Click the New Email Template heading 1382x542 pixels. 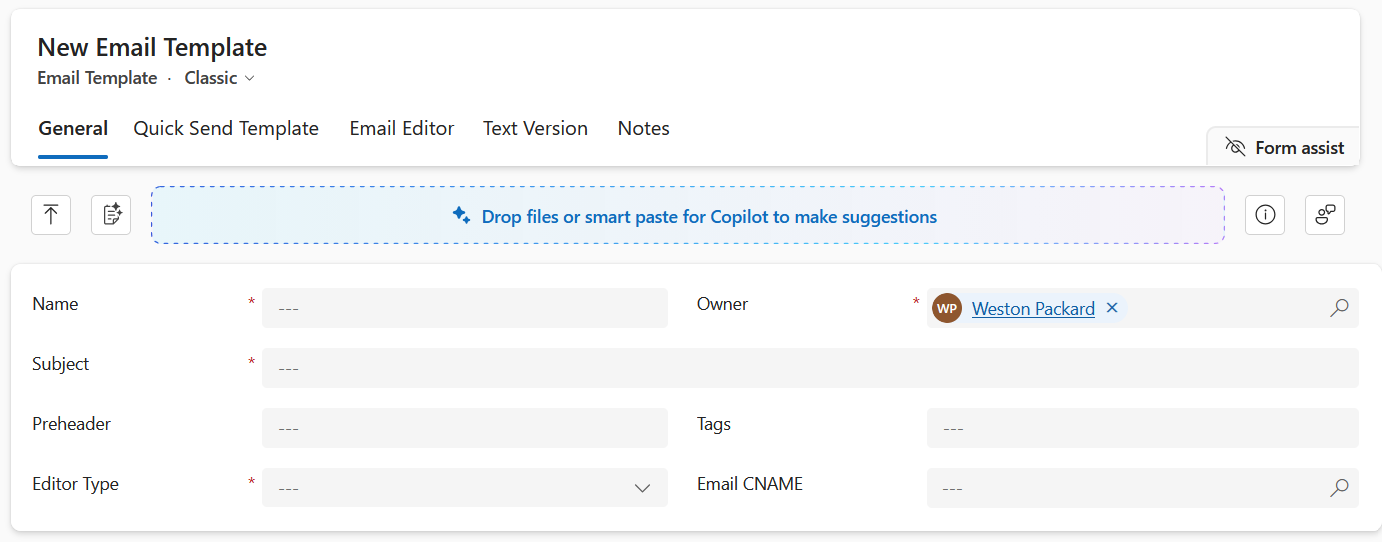(x=152, y=47)
